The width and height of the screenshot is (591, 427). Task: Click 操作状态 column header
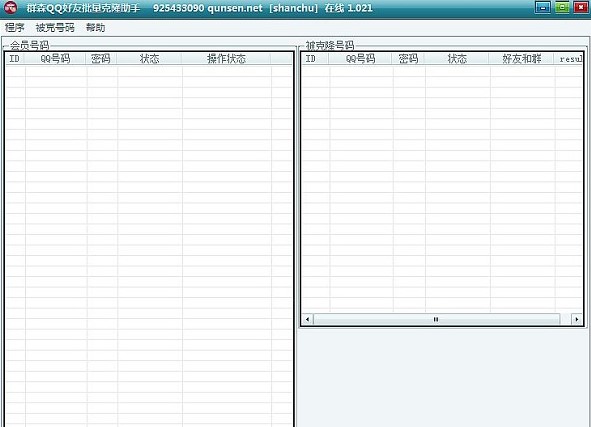226,58
